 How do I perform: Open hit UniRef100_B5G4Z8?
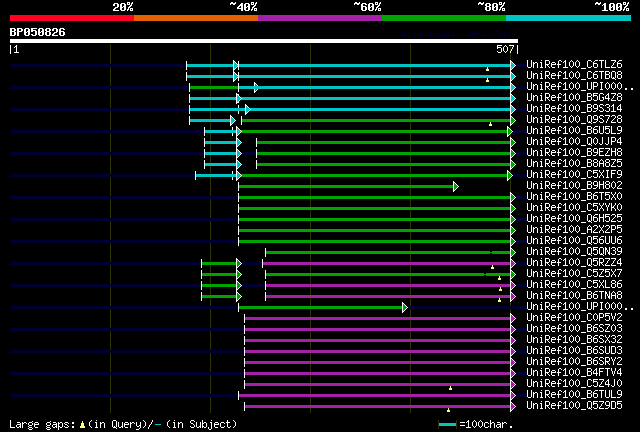574,97
